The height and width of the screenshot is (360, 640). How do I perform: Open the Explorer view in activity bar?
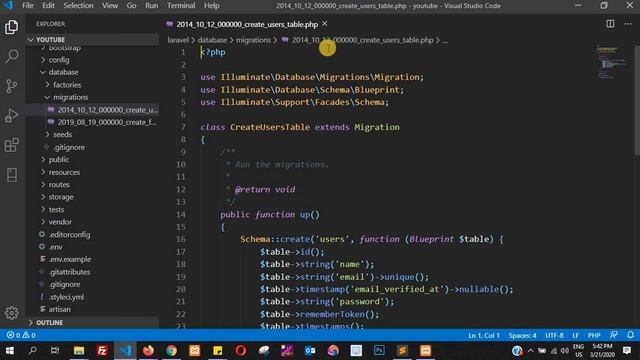(x=11, y=27)
